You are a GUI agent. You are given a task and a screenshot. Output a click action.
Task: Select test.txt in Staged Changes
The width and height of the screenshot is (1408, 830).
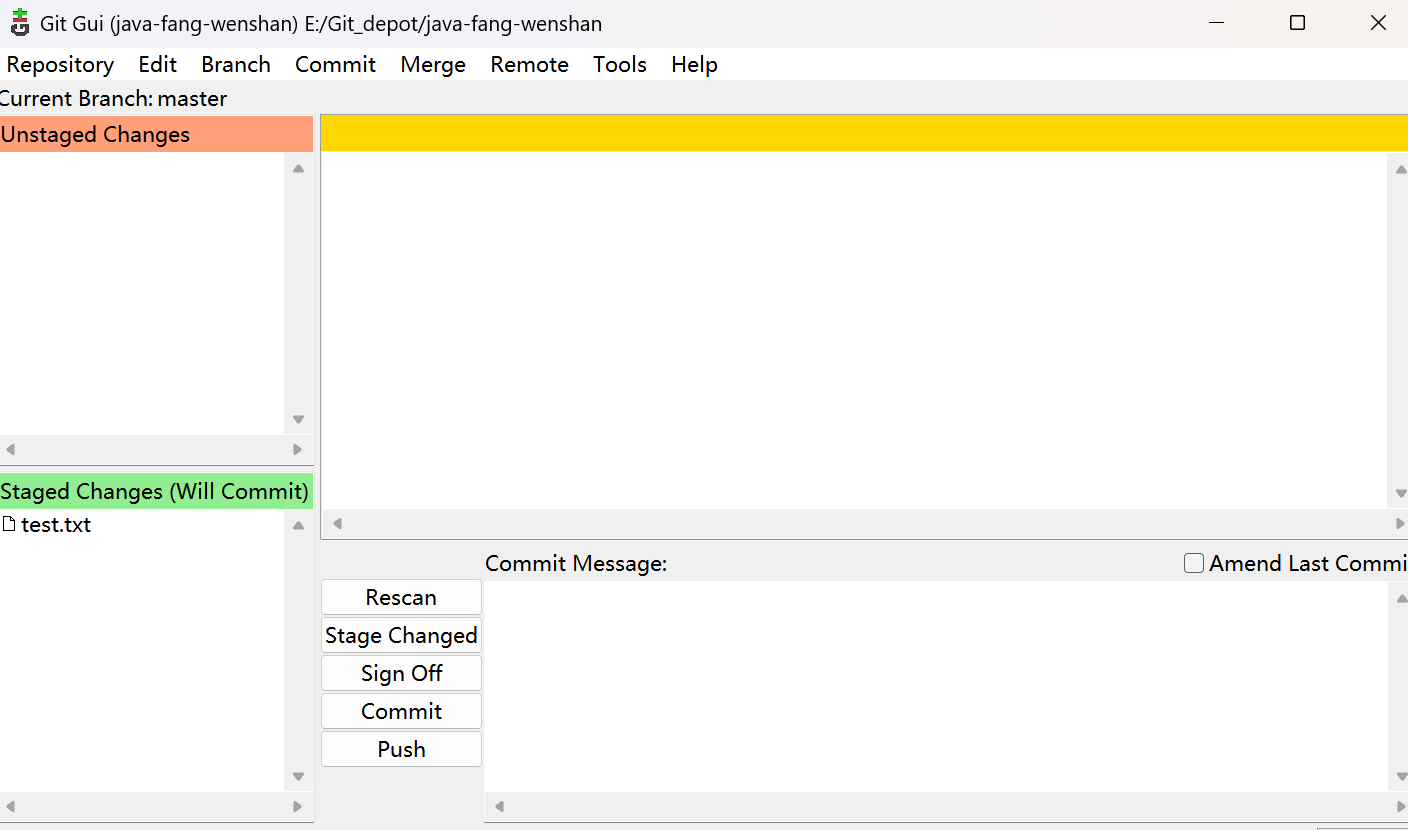[x=56, y=524]
